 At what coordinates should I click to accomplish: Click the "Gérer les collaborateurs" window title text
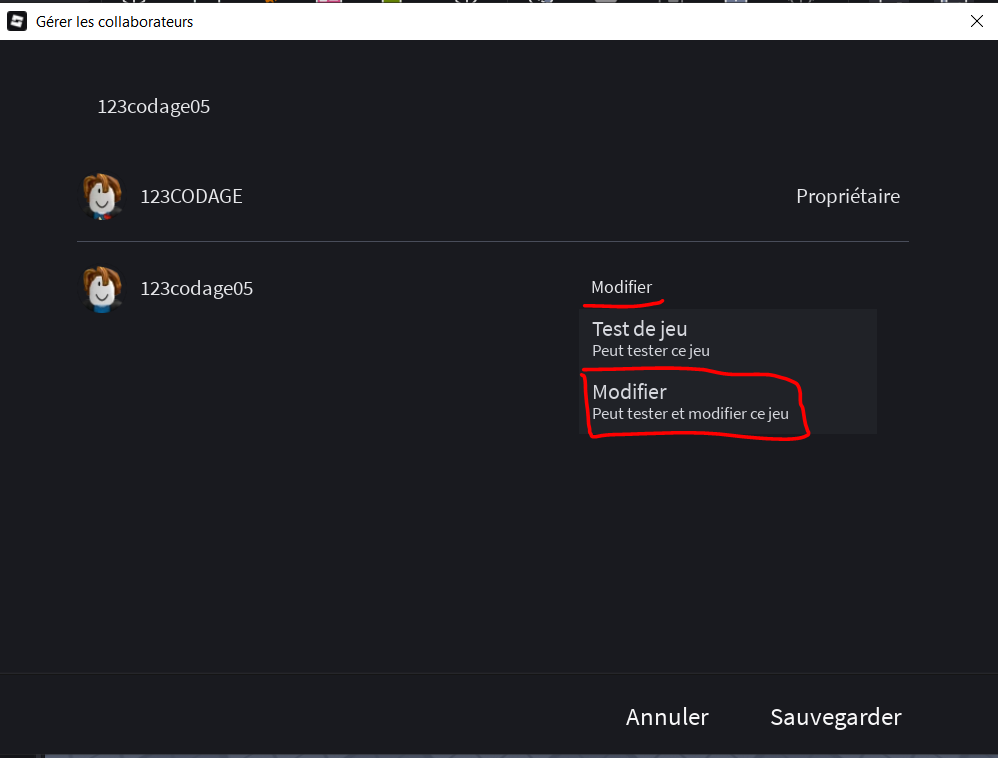[114, 21]
